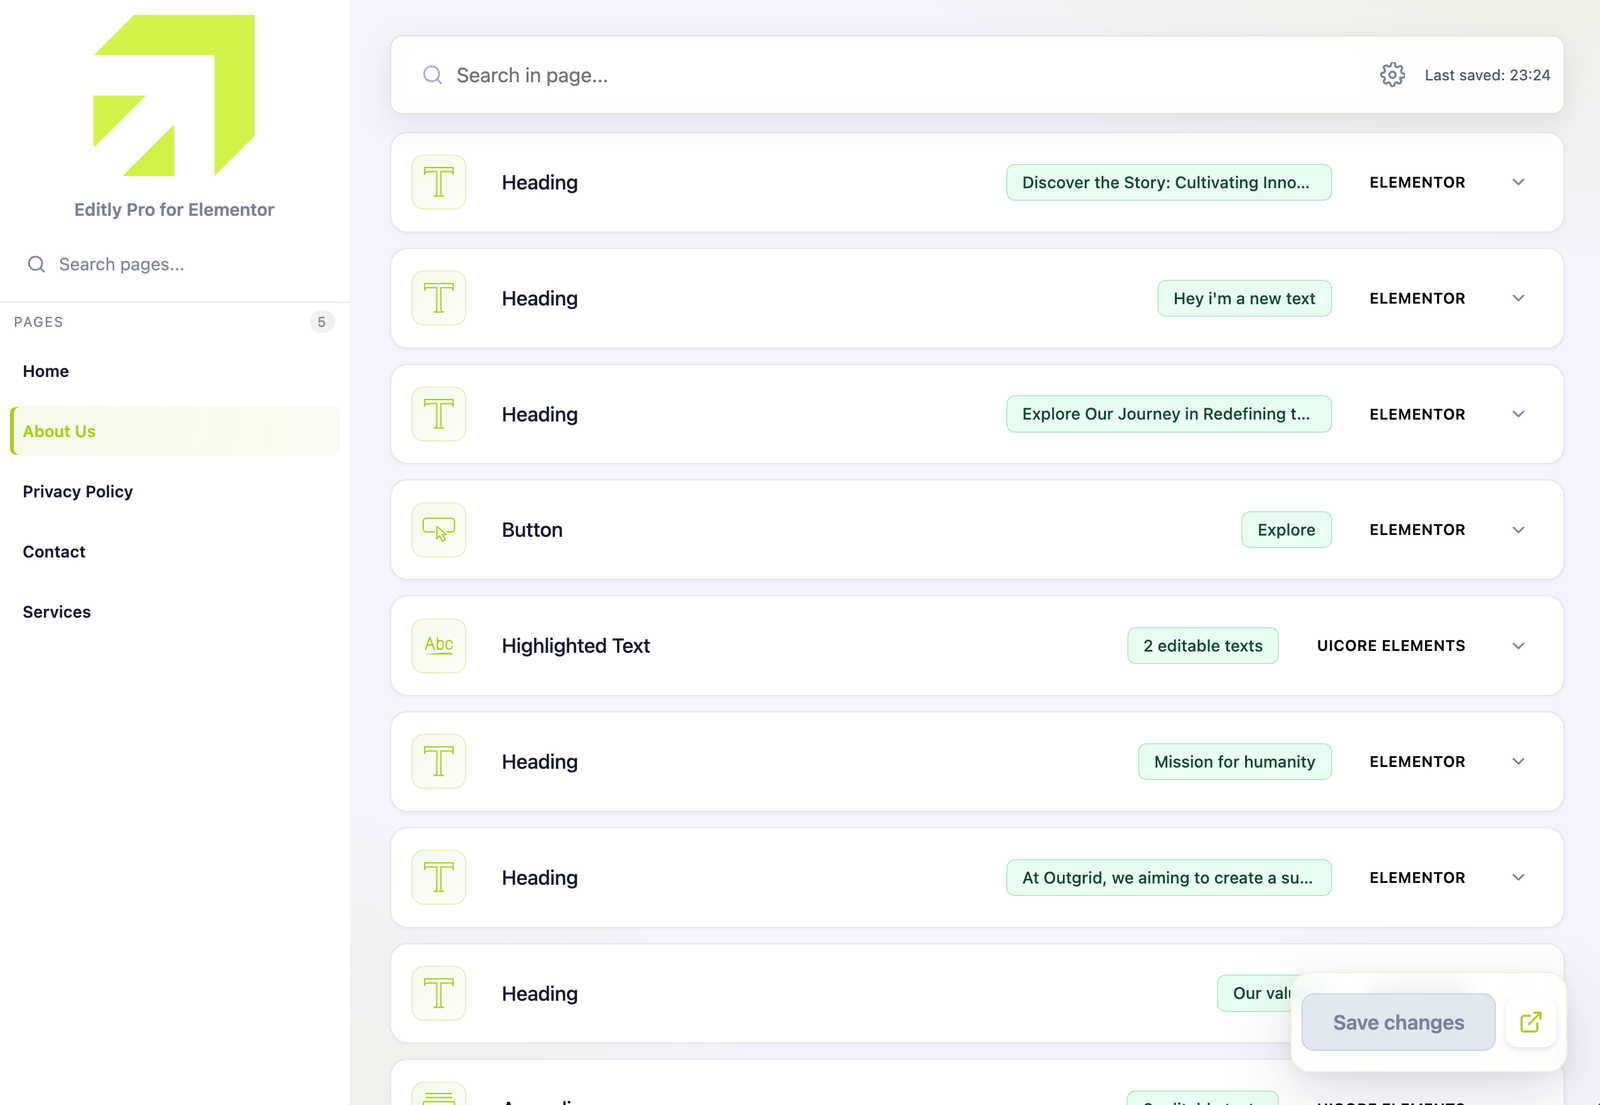
Task: Click the T icon of the Discover the Story heading
Action: (439, 182)
